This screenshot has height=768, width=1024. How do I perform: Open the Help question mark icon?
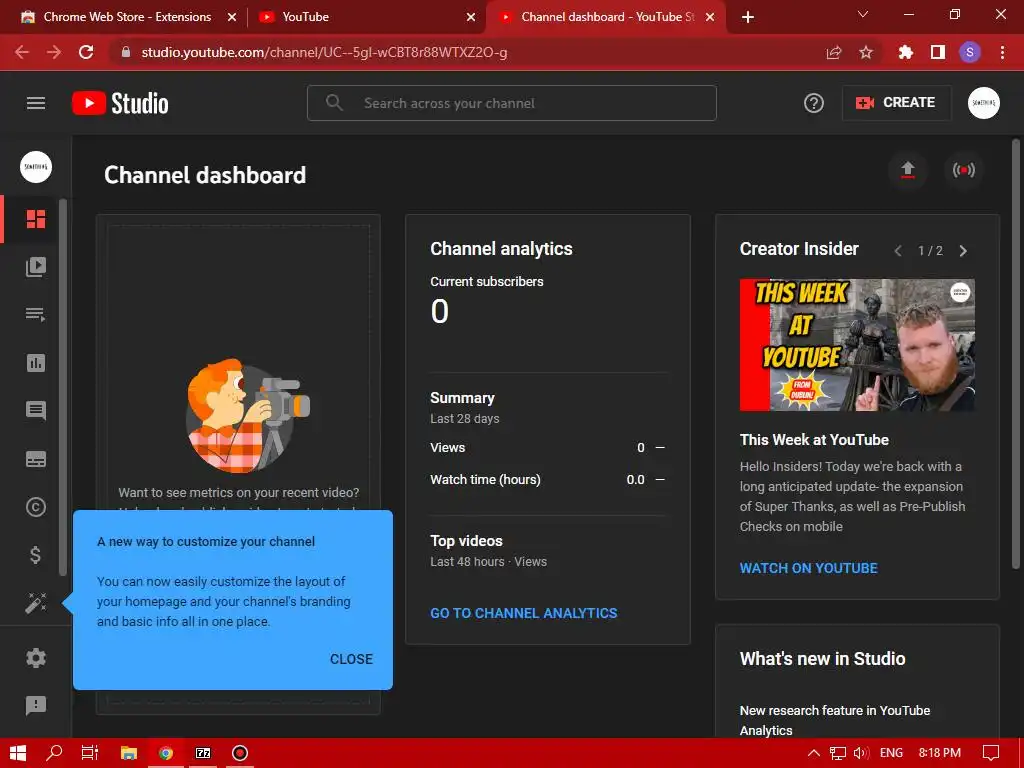tap(814, 103)
